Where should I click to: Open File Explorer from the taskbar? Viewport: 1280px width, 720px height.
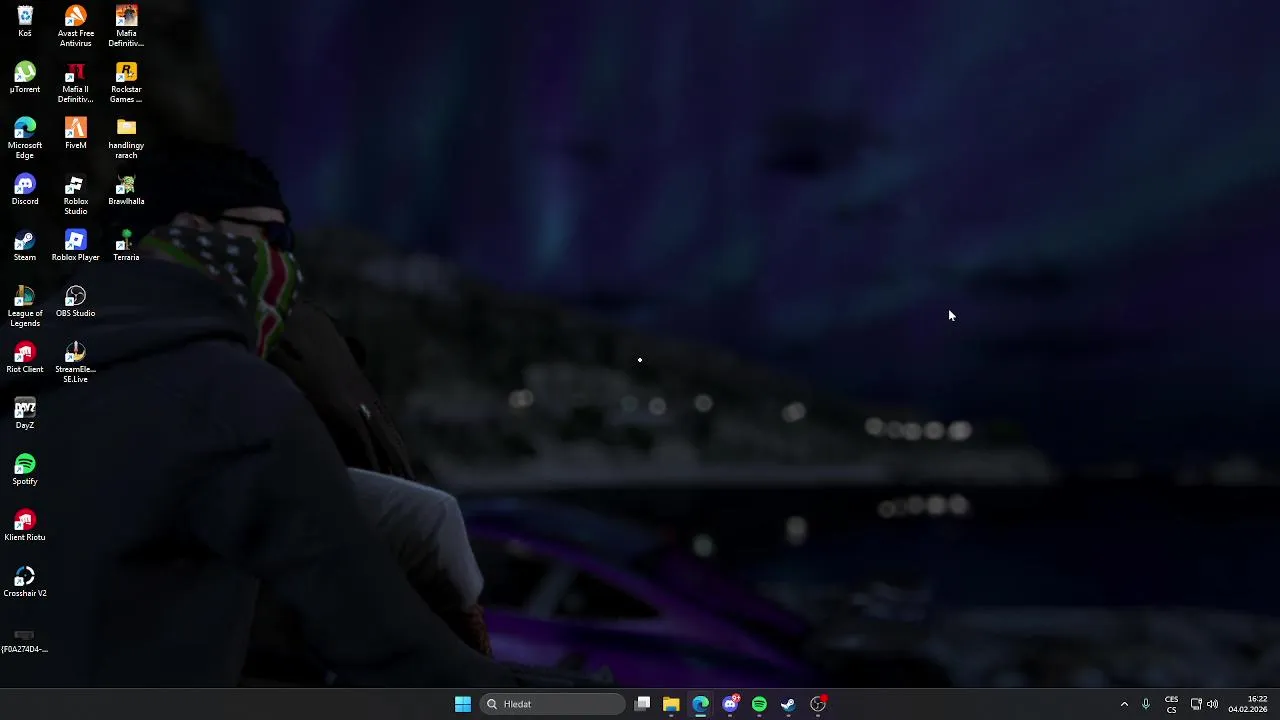coord(671,704)
